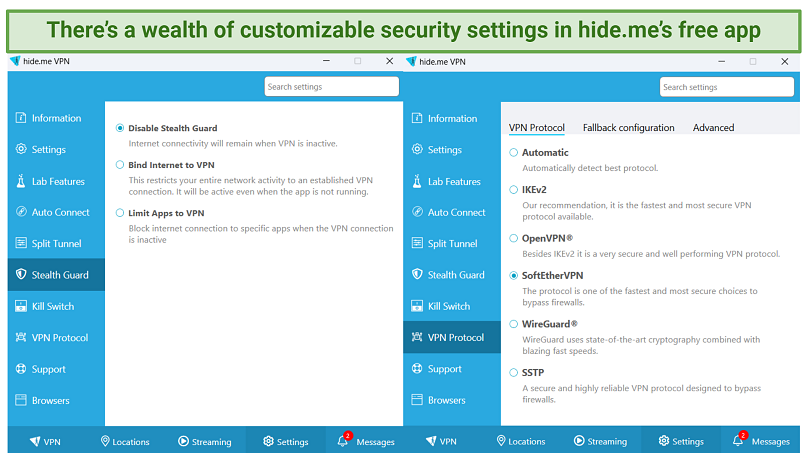Go to Streaming label in left window bottom bar
806x453 pixels.
[211, 442]
